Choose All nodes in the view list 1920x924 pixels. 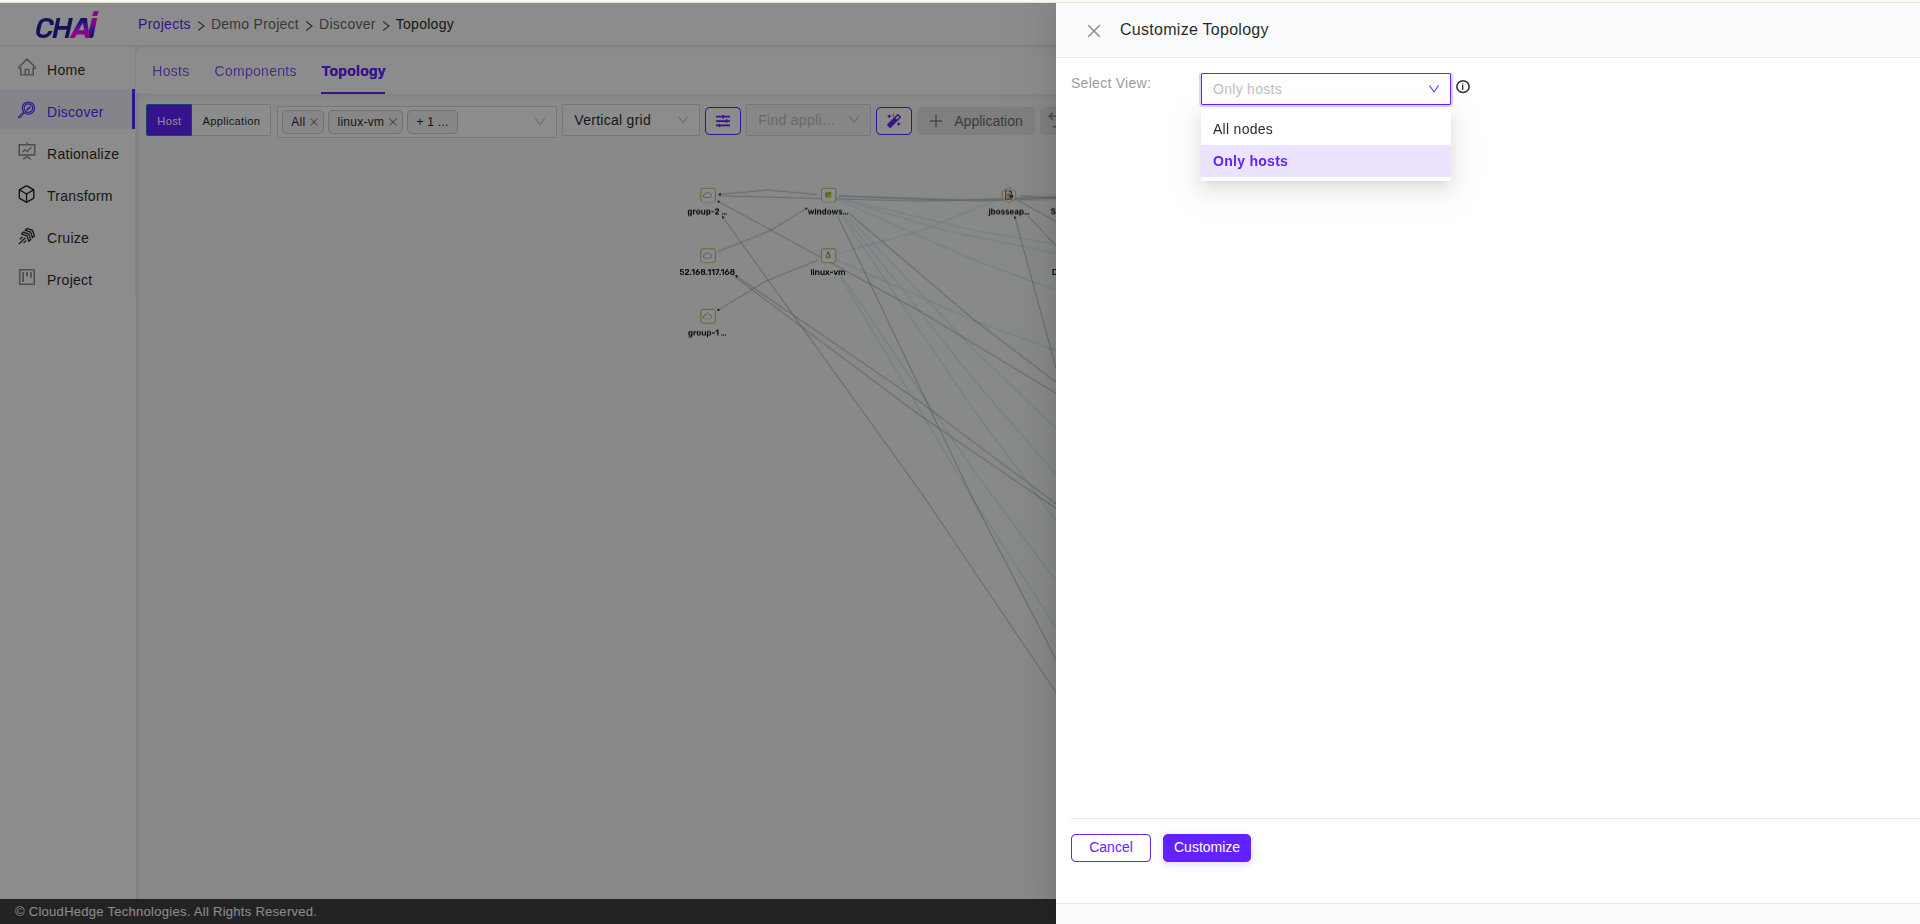1242,128
